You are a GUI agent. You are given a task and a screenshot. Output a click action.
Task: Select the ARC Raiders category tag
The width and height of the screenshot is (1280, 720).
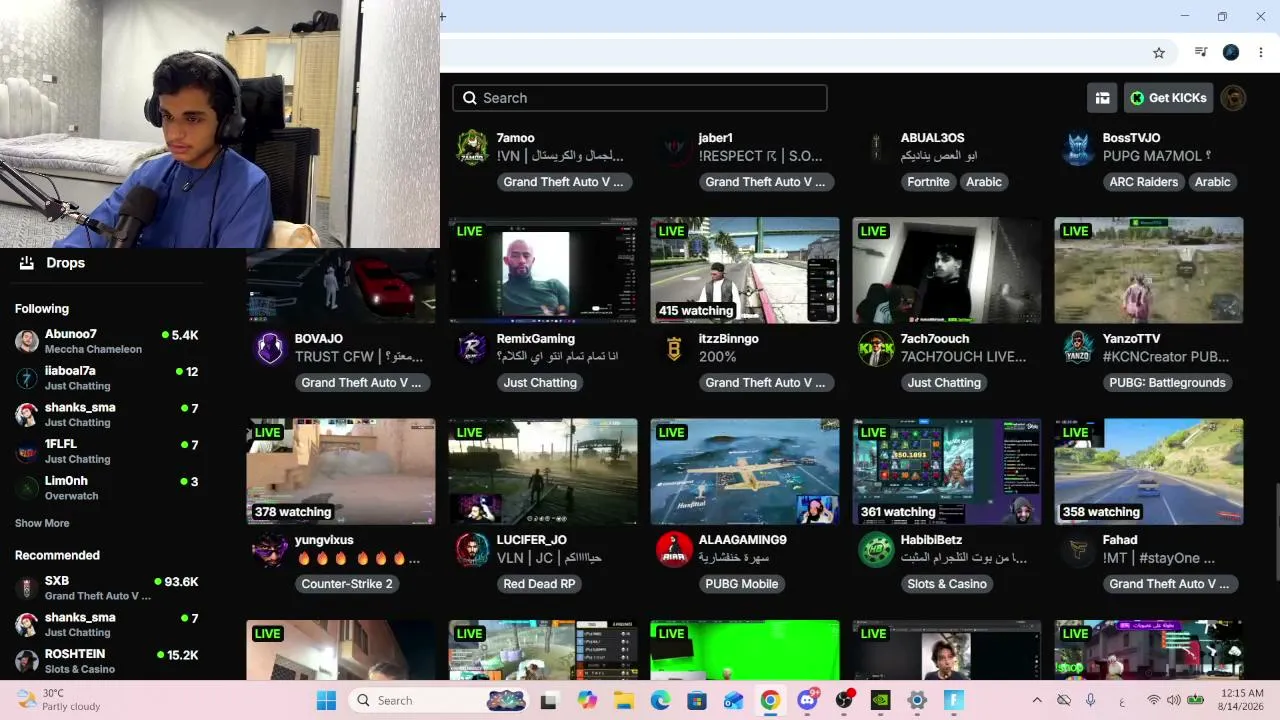click(x=1143, y=182)
